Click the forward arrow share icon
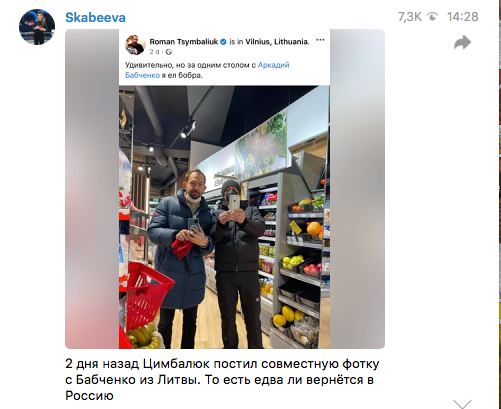 click(x=462, y=42)
